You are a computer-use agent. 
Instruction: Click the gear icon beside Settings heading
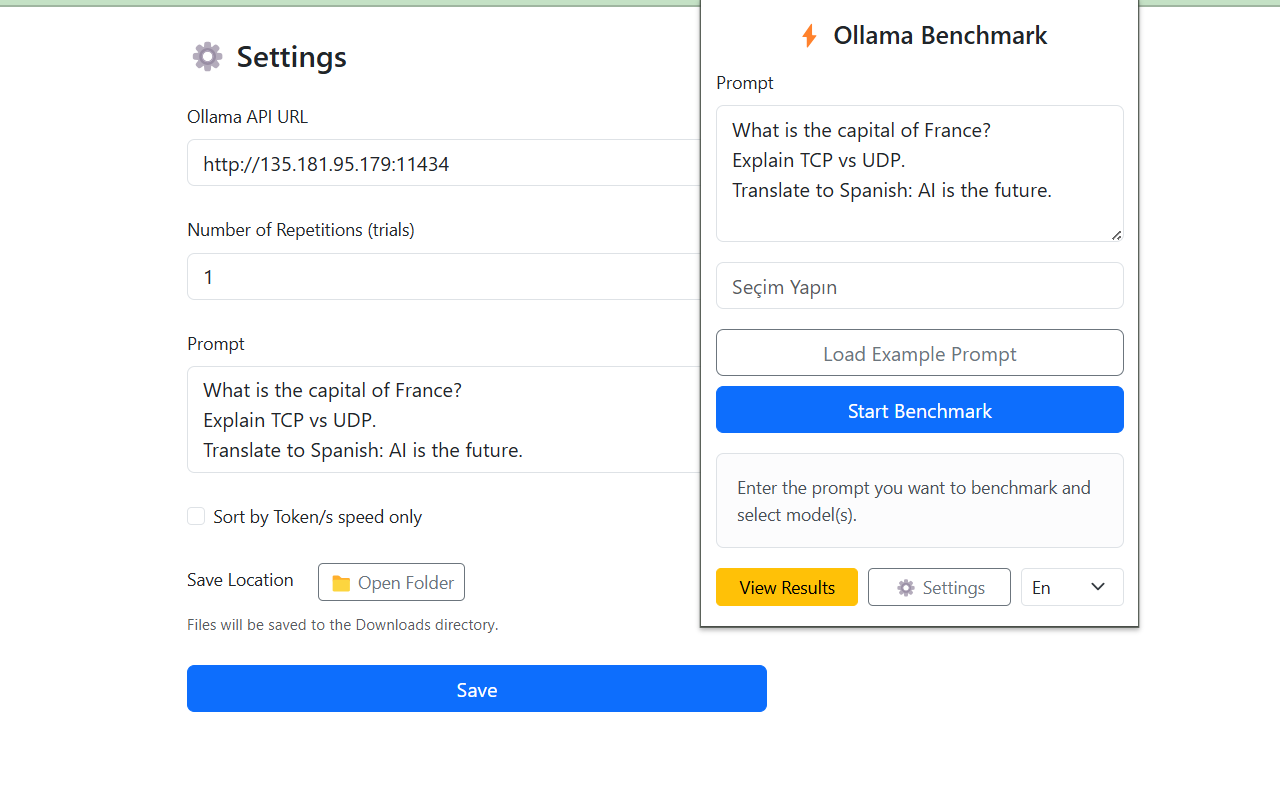pos(207,56)
